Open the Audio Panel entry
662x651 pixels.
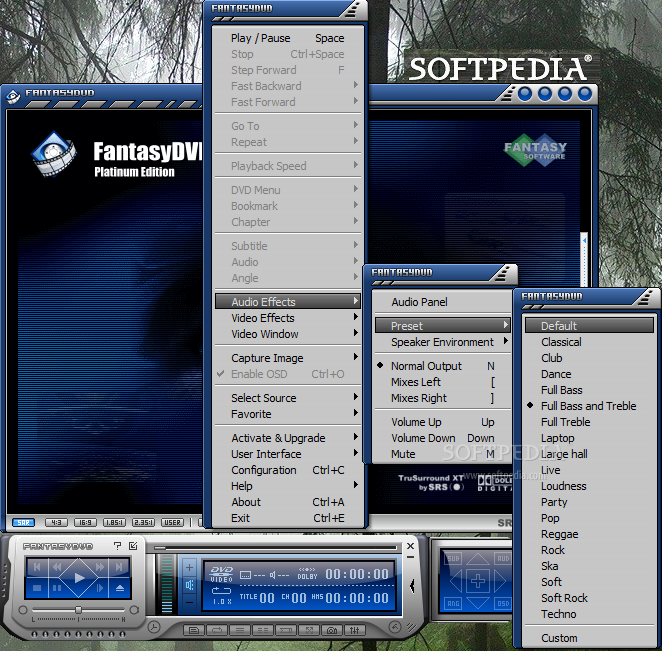click(x=442, y=302)
